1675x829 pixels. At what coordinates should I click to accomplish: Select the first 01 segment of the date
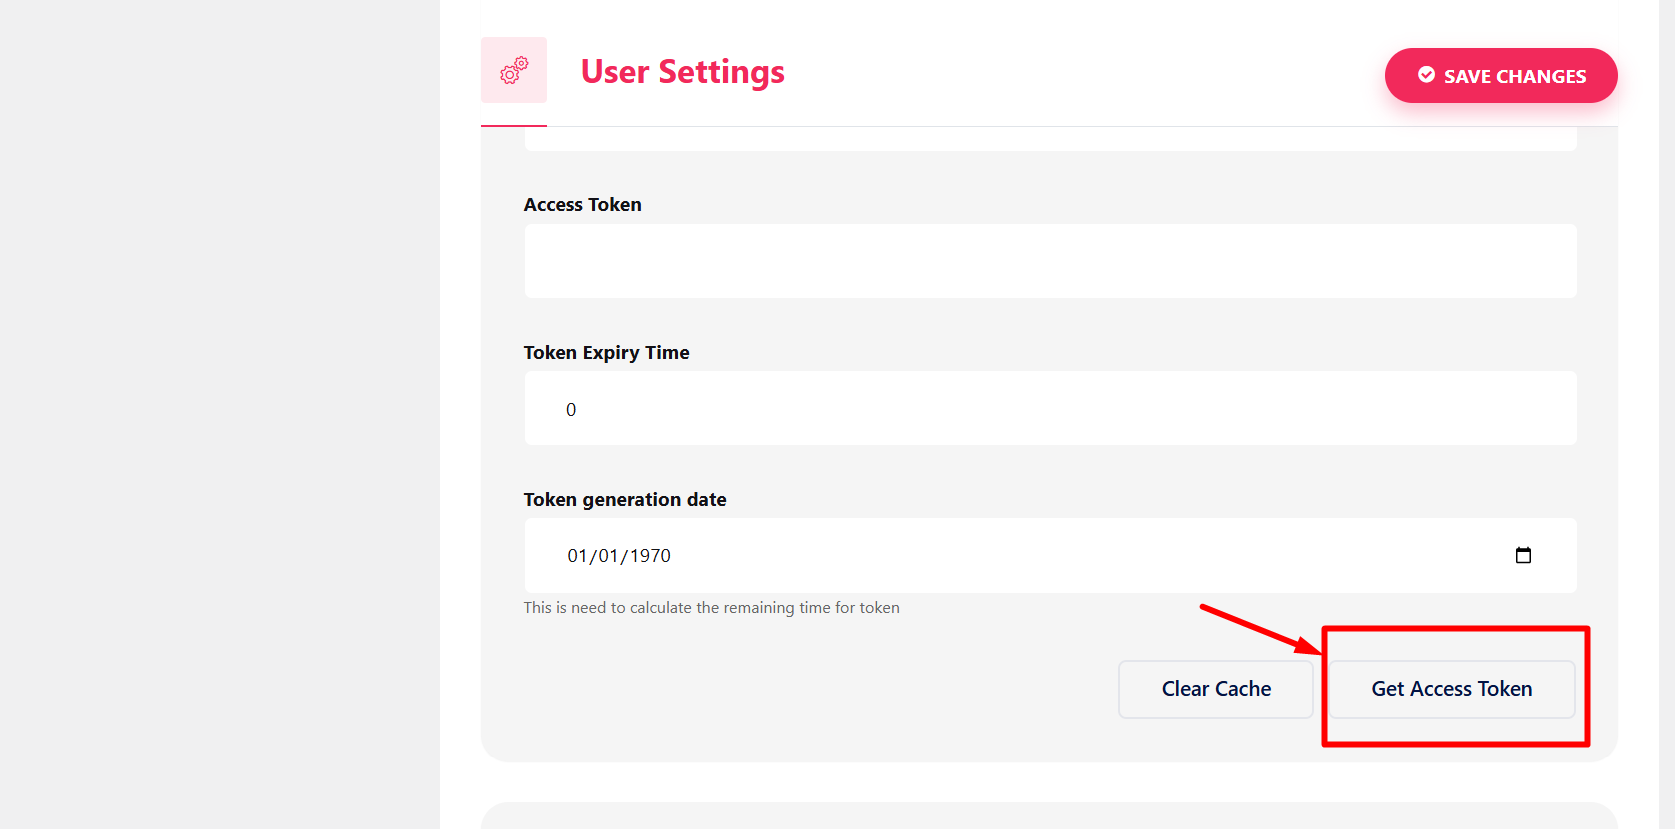point(577,556)
